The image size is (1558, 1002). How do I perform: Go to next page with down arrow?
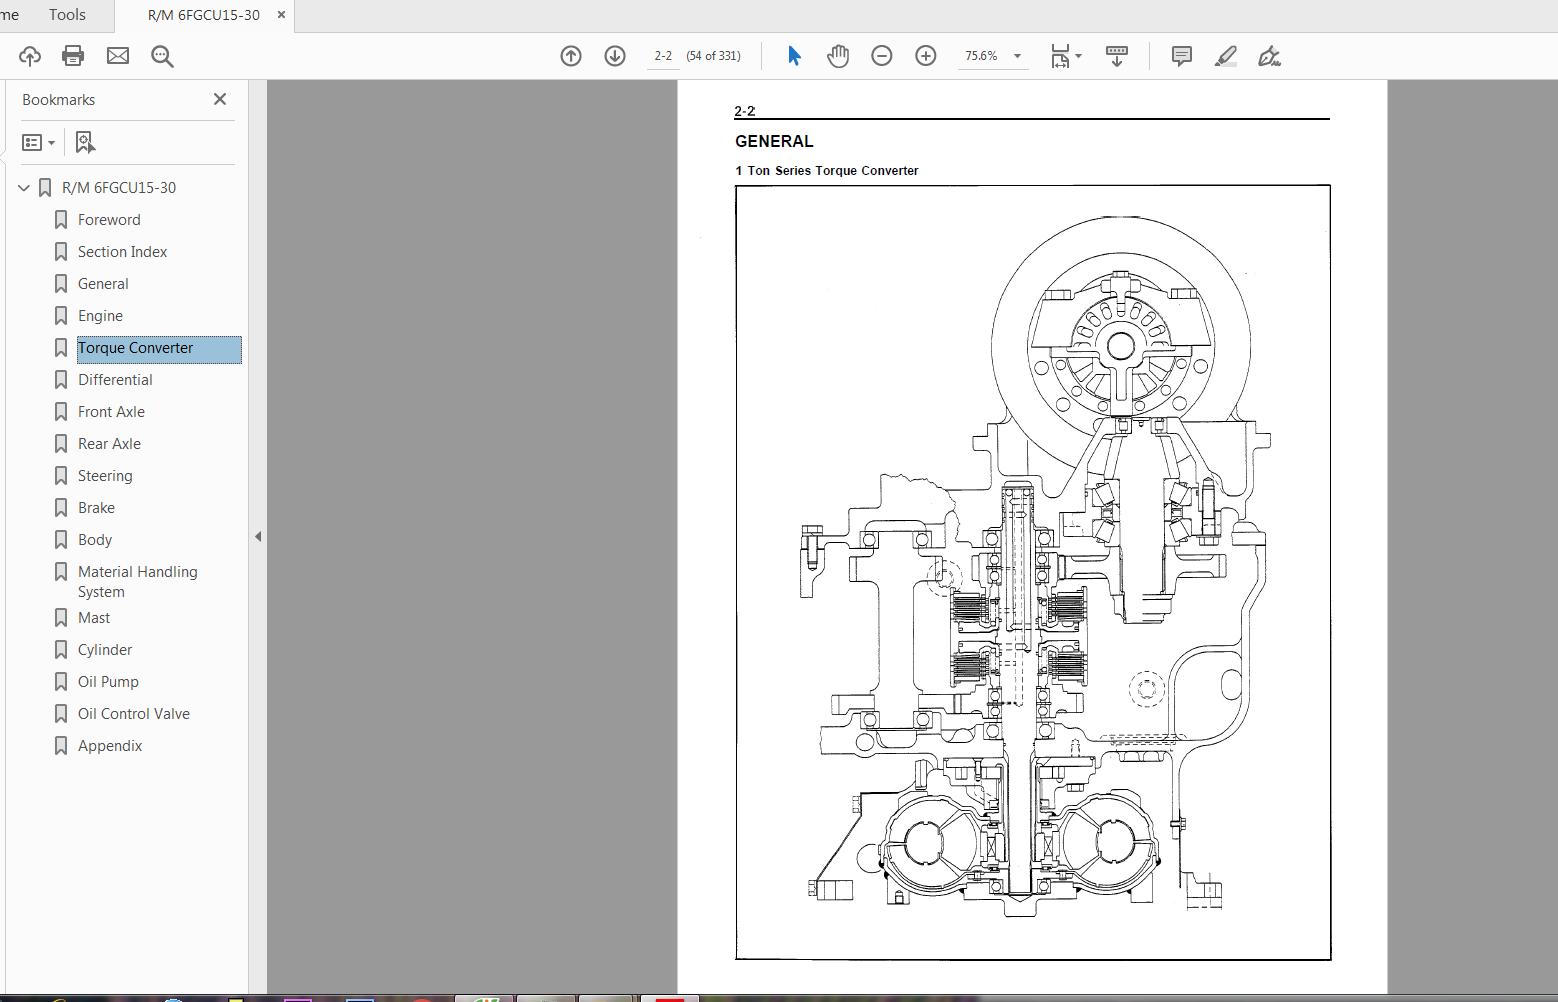[x=613, y=56]
